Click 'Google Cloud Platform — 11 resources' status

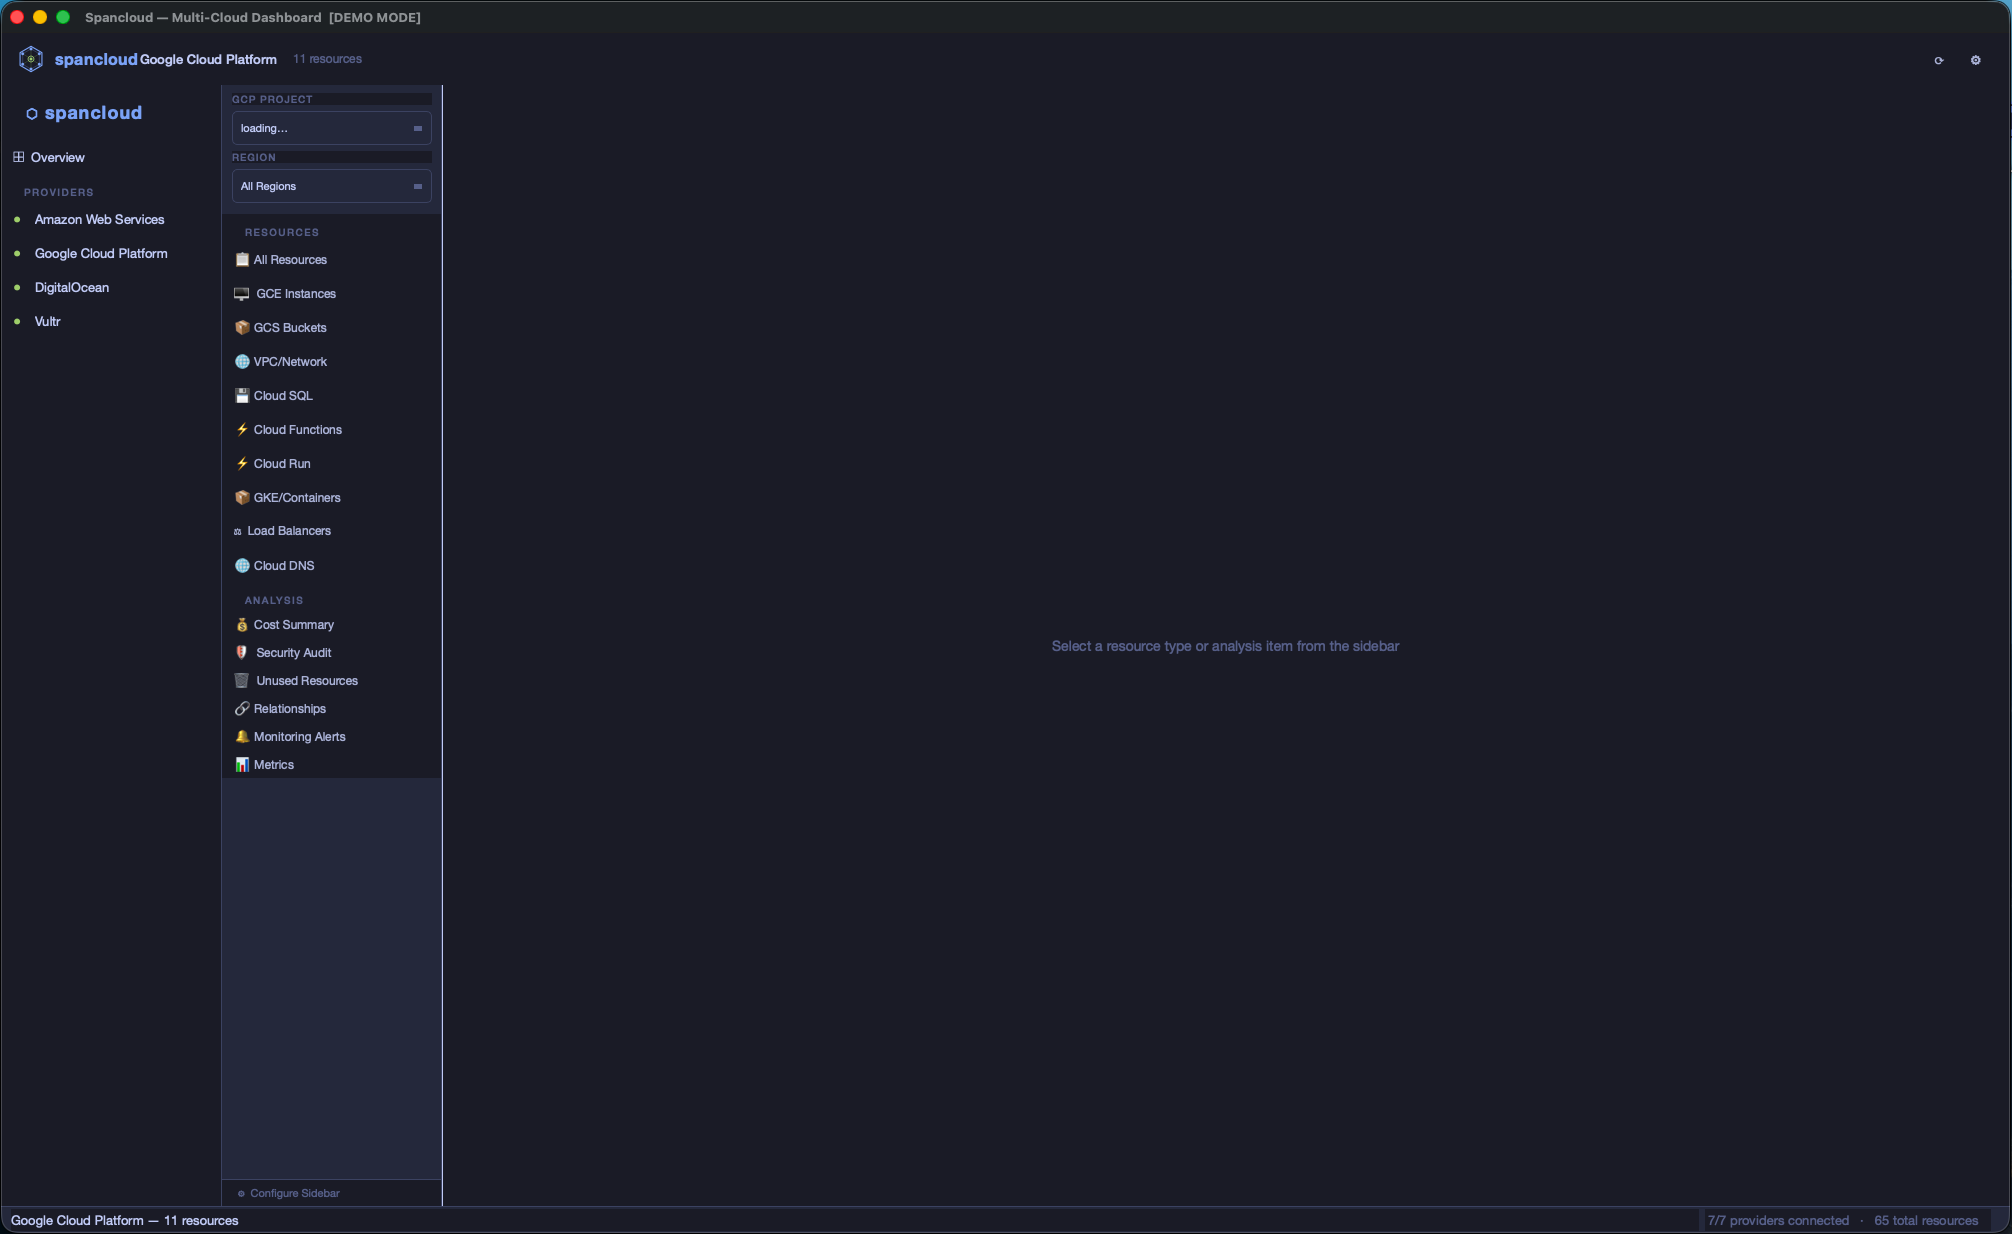(x=125, y=1221)
